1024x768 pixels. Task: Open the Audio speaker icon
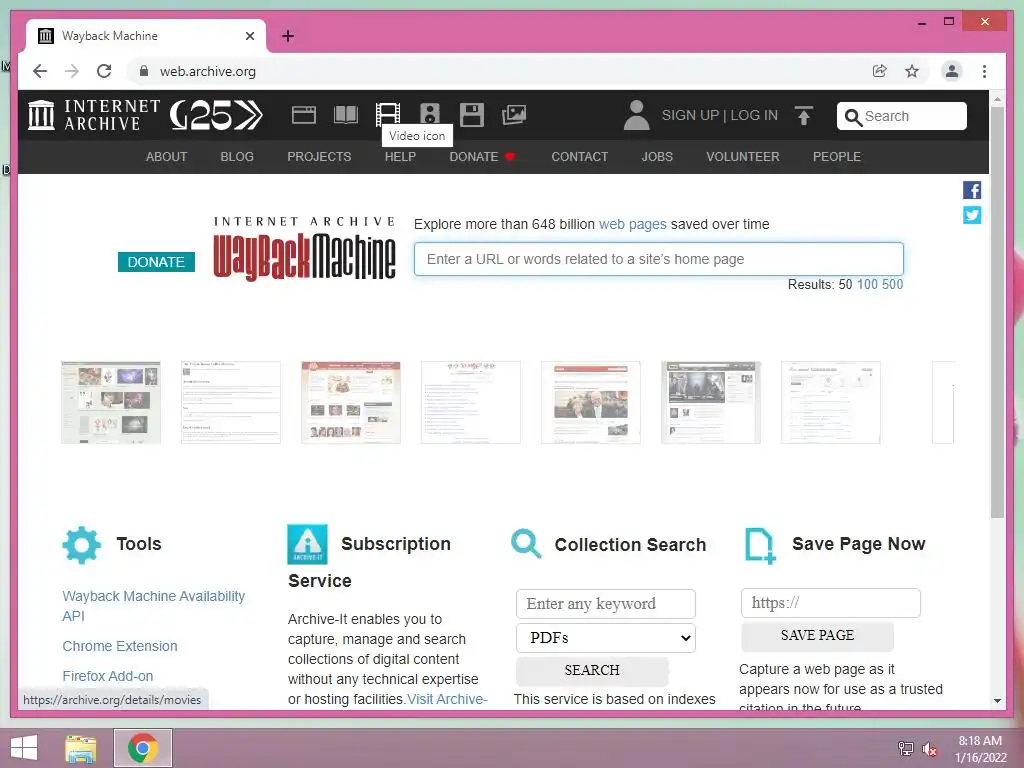point(430,115)
